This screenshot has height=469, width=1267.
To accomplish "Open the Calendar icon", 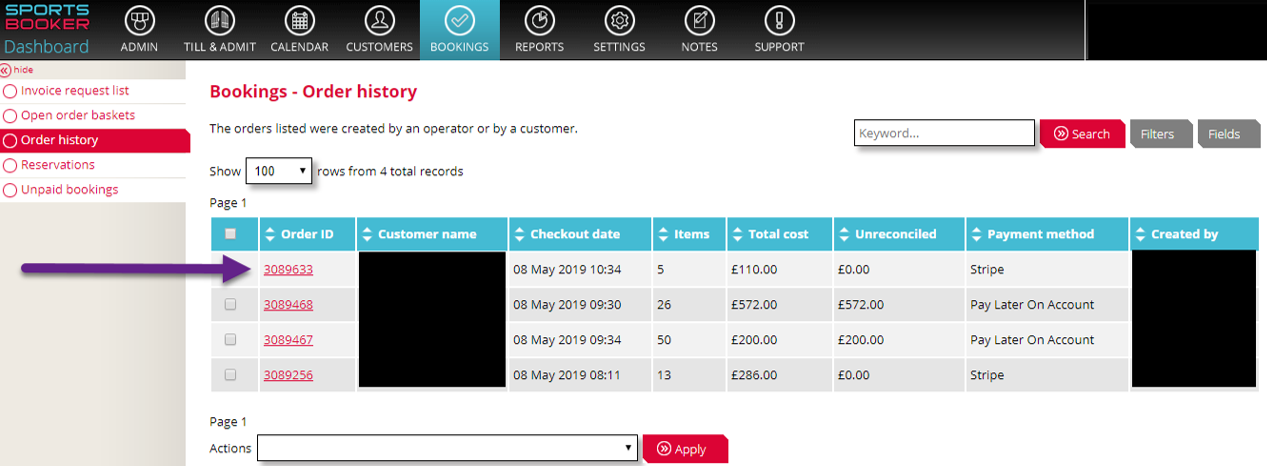I will point(299,21).
